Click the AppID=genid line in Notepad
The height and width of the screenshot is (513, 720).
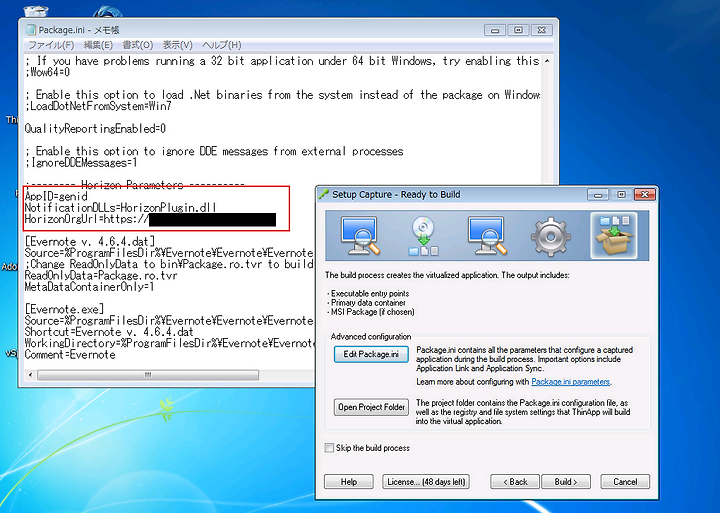tap(56, 197)
